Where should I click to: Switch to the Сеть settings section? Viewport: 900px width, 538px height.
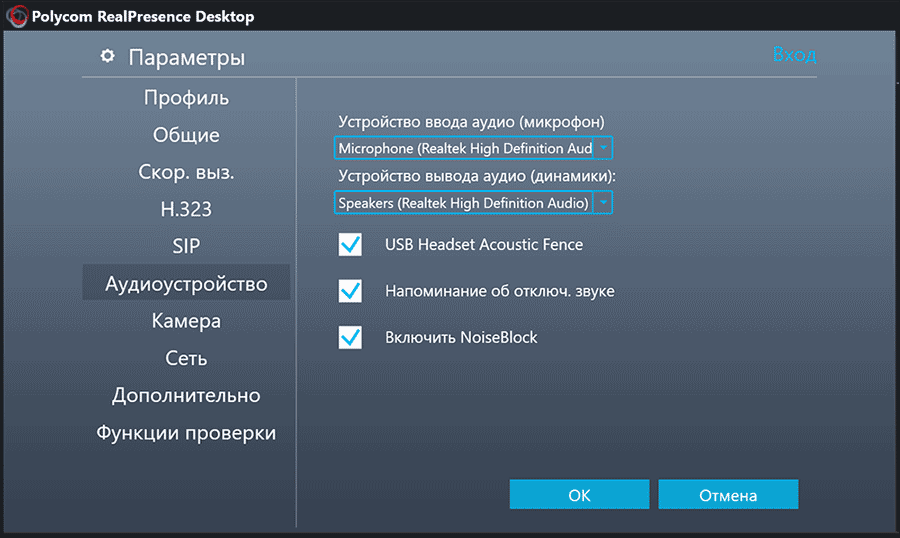pyautogui.click(x=186, y=358)
